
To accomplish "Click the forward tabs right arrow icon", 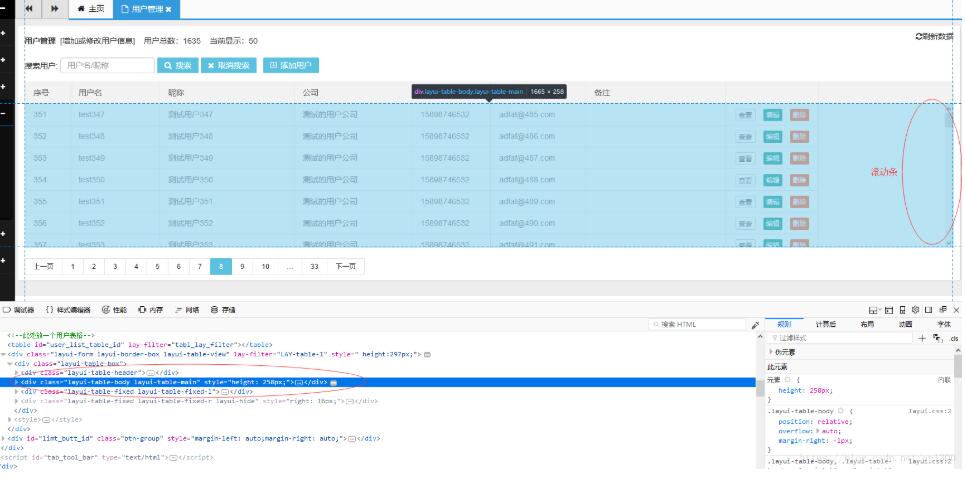I will 55,9.
